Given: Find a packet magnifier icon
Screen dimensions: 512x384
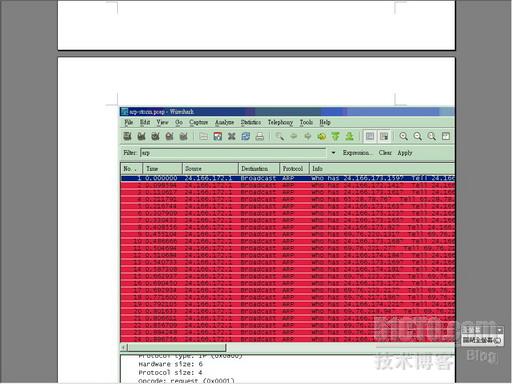Looking at the screenshot, I should pyautogui.click(x=280, y=136).
